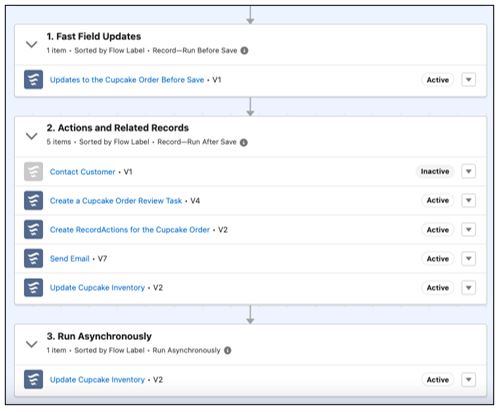503x412 pixels.
Task: Click the Inactive status badge for Contact Customer
Action: pos(435,171)
